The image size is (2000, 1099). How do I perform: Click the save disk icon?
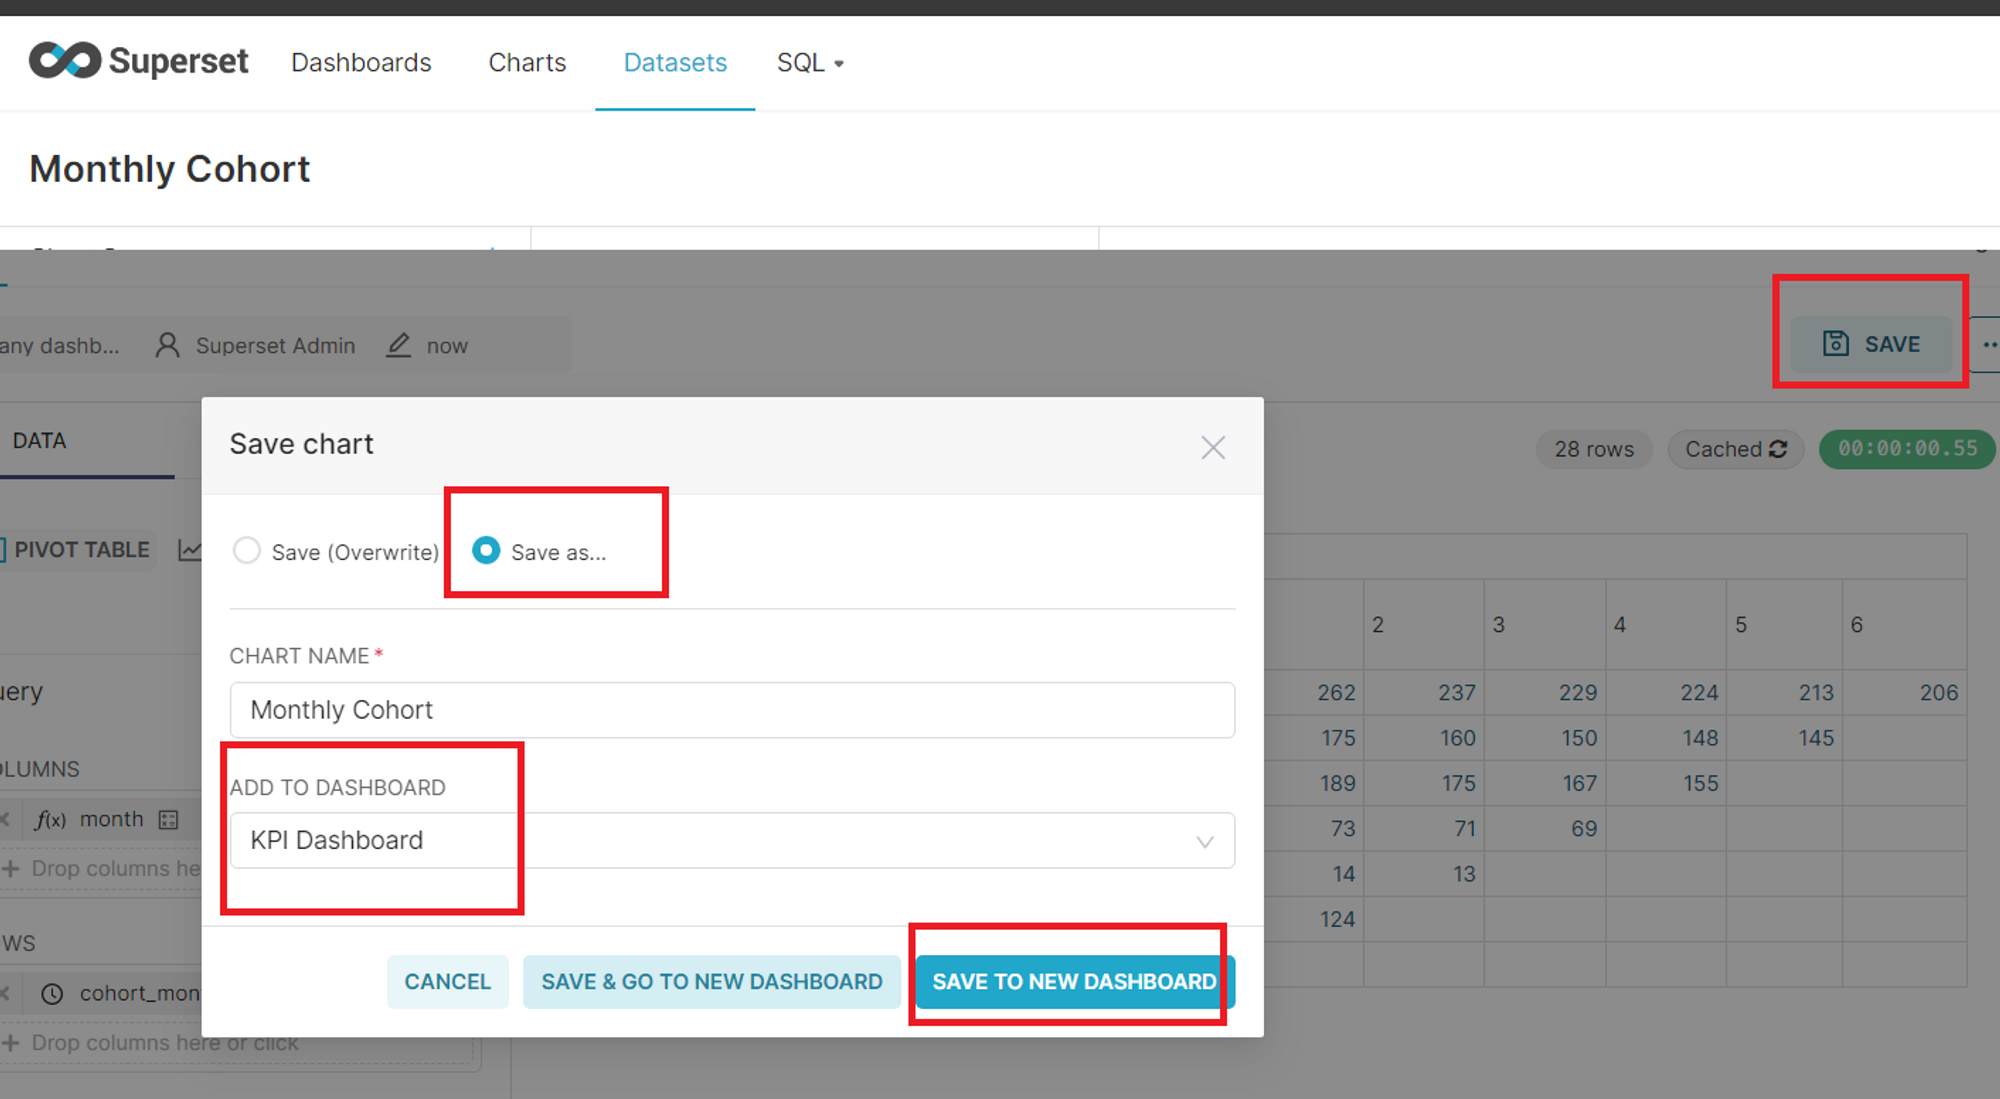(x=1835, y=344)
